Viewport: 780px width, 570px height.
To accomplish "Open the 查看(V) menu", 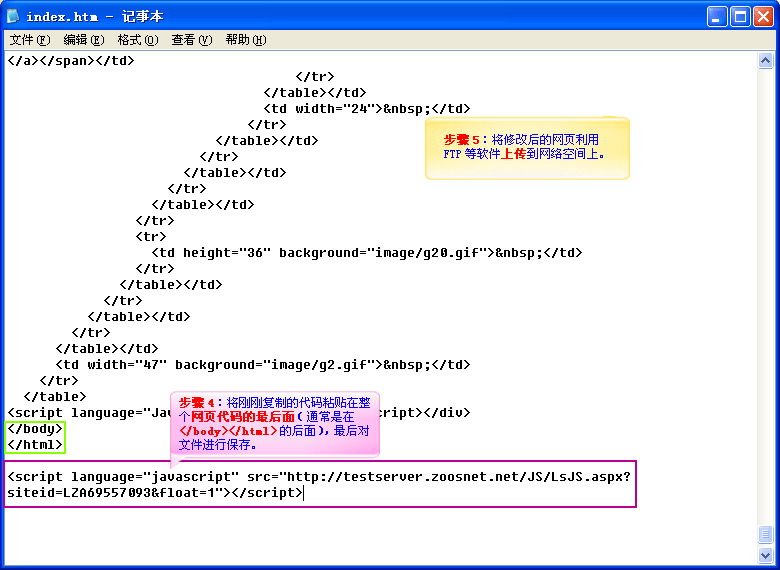I will [x=191, y=40].
